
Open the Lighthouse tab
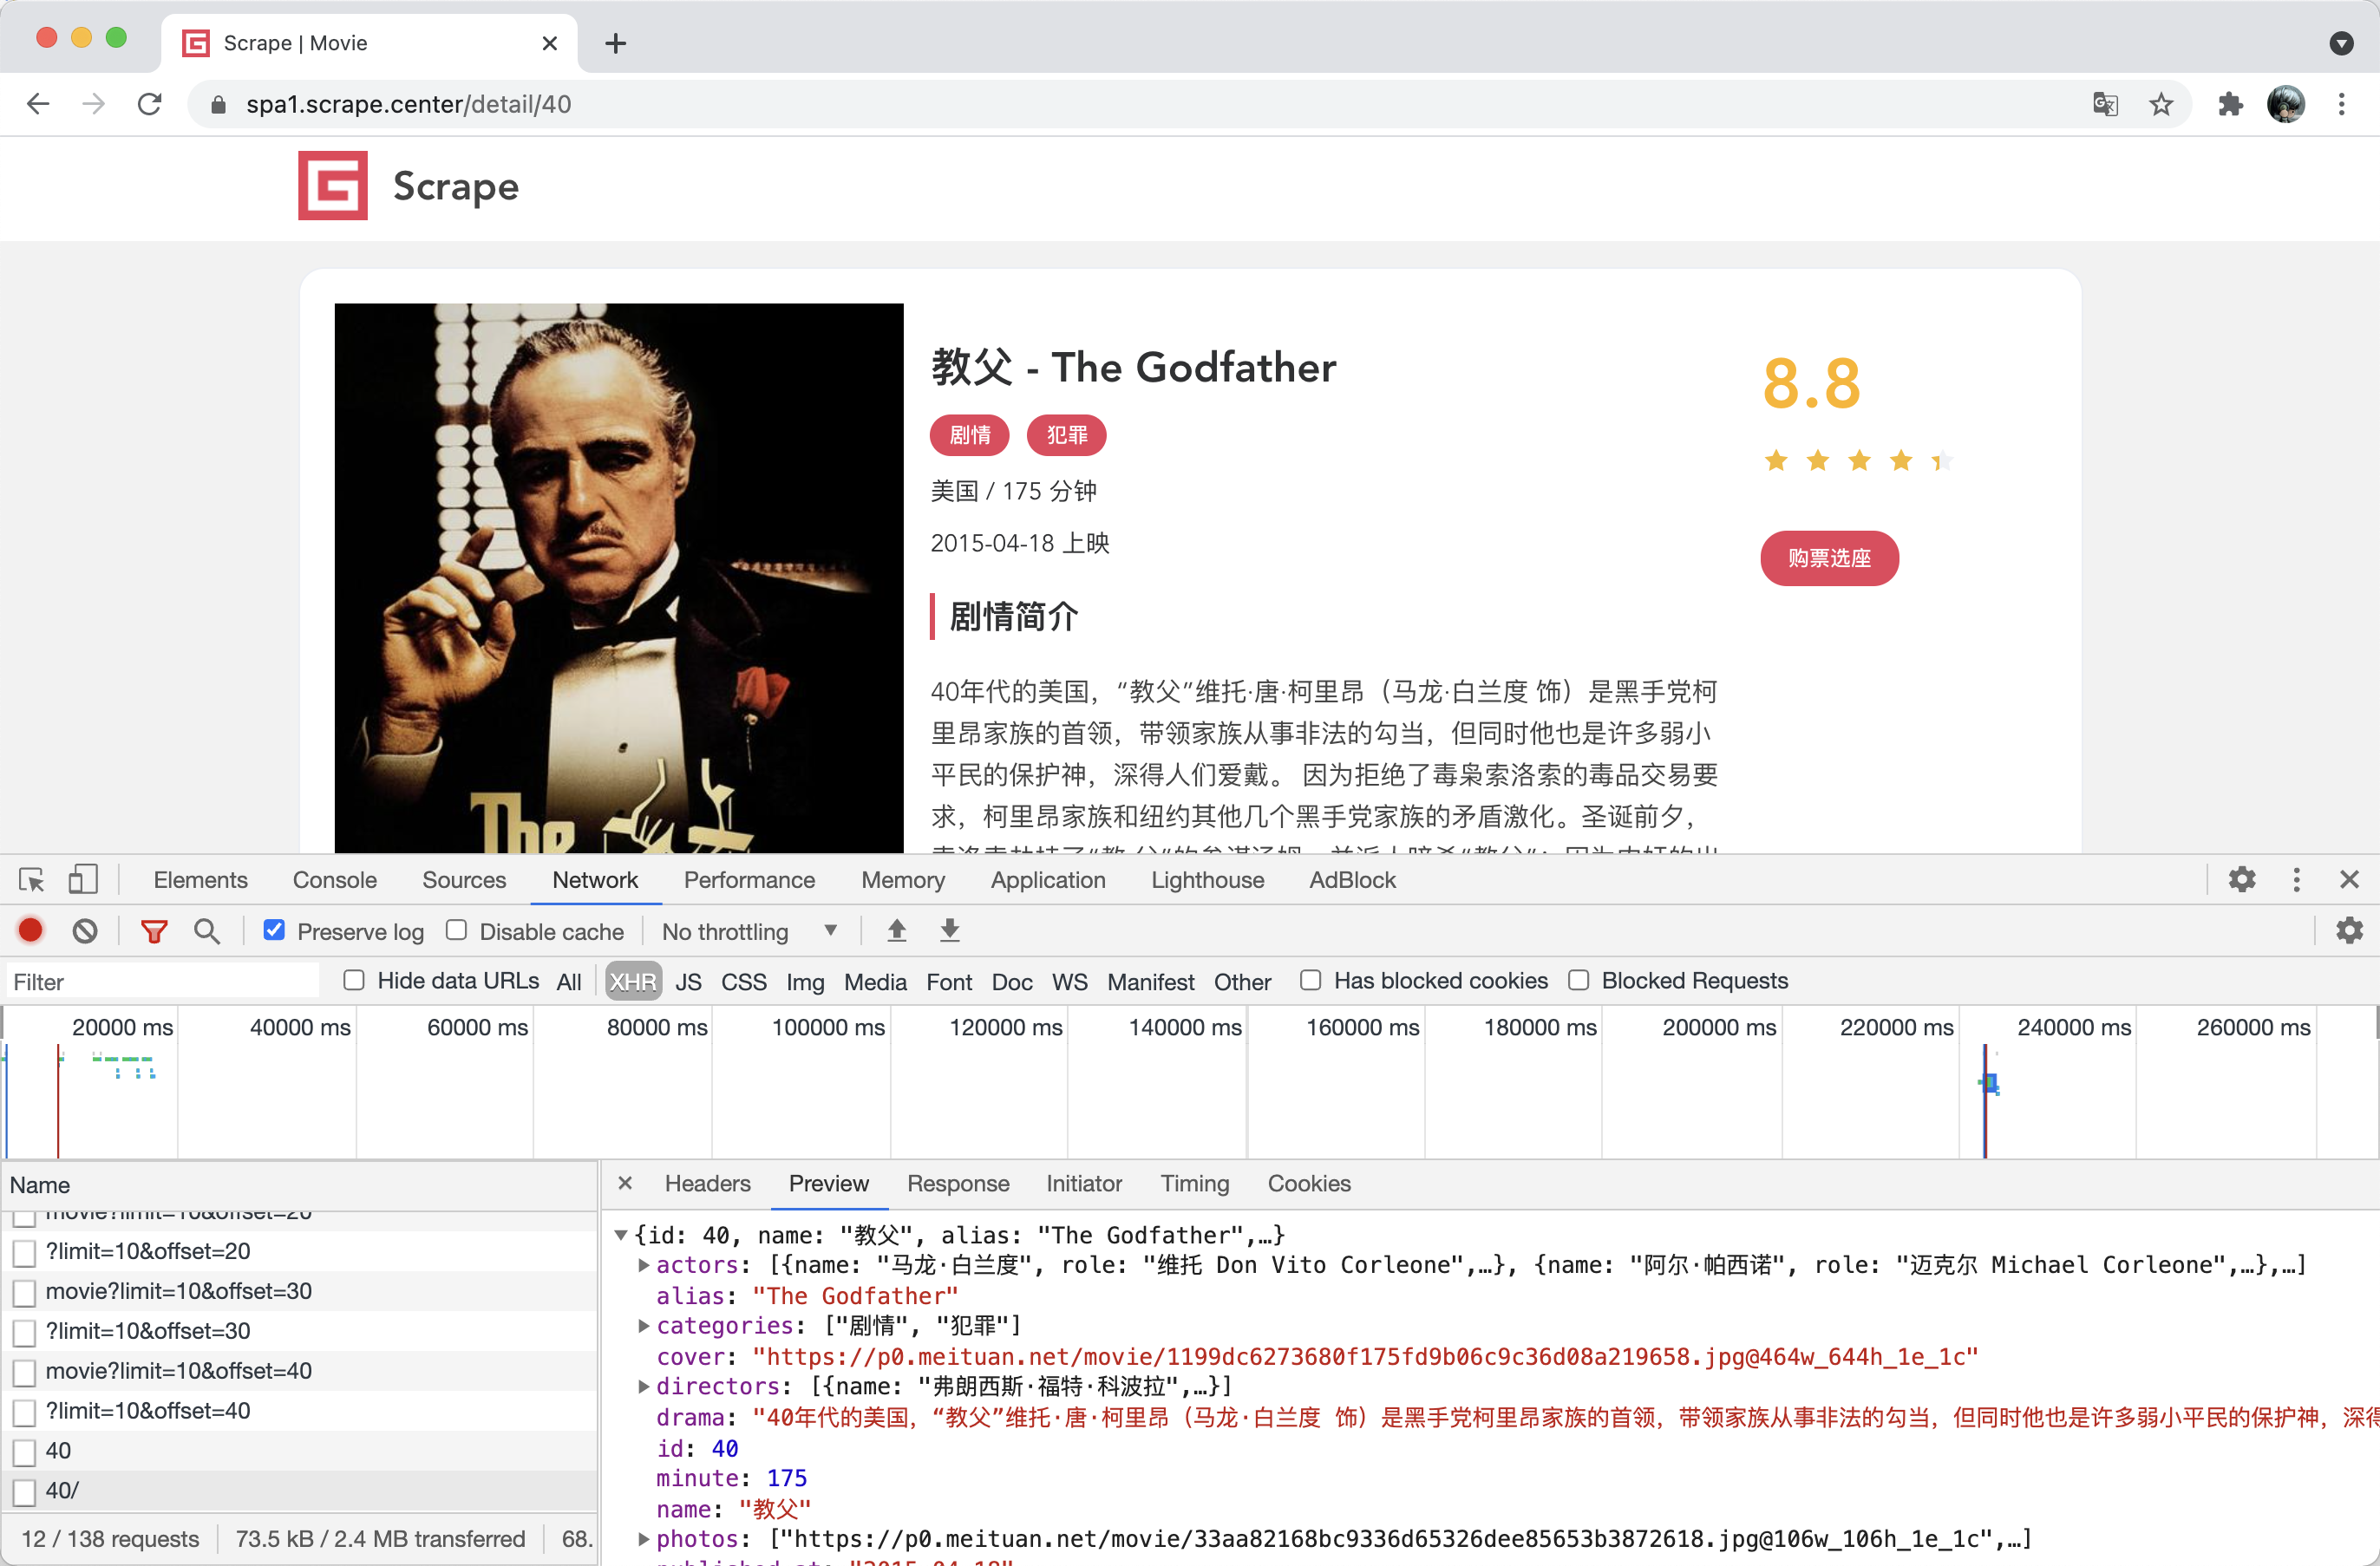pyautogui.click(x=1207, y=880)
